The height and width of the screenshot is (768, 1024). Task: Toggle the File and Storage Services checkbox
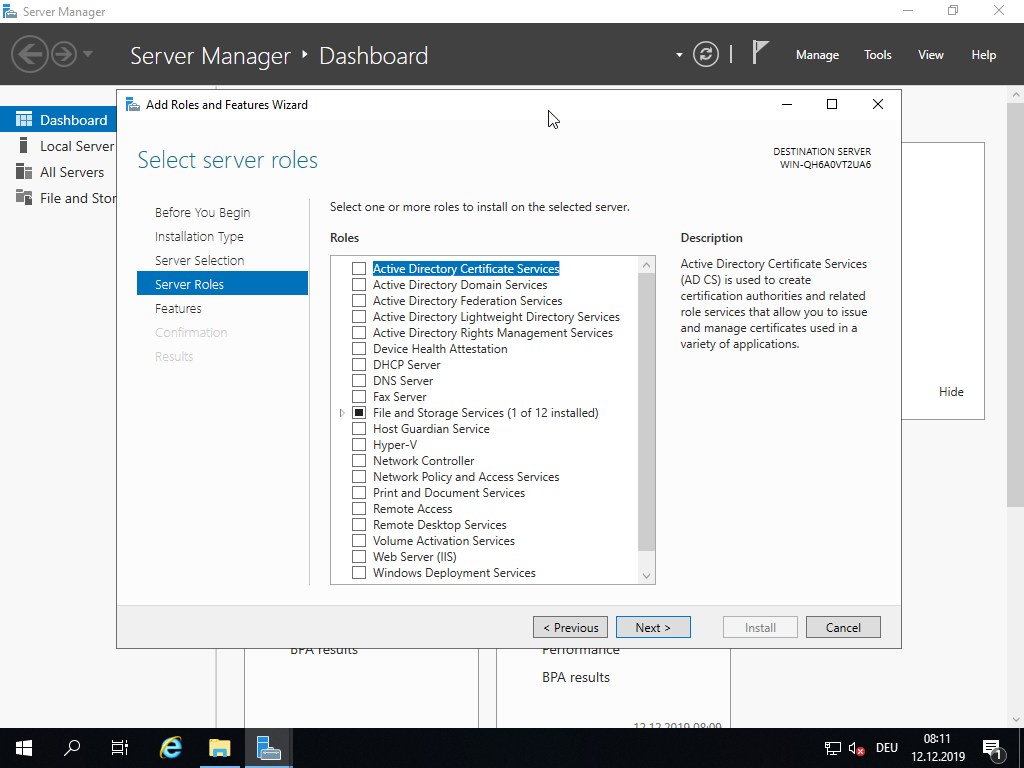click(359, 413)
